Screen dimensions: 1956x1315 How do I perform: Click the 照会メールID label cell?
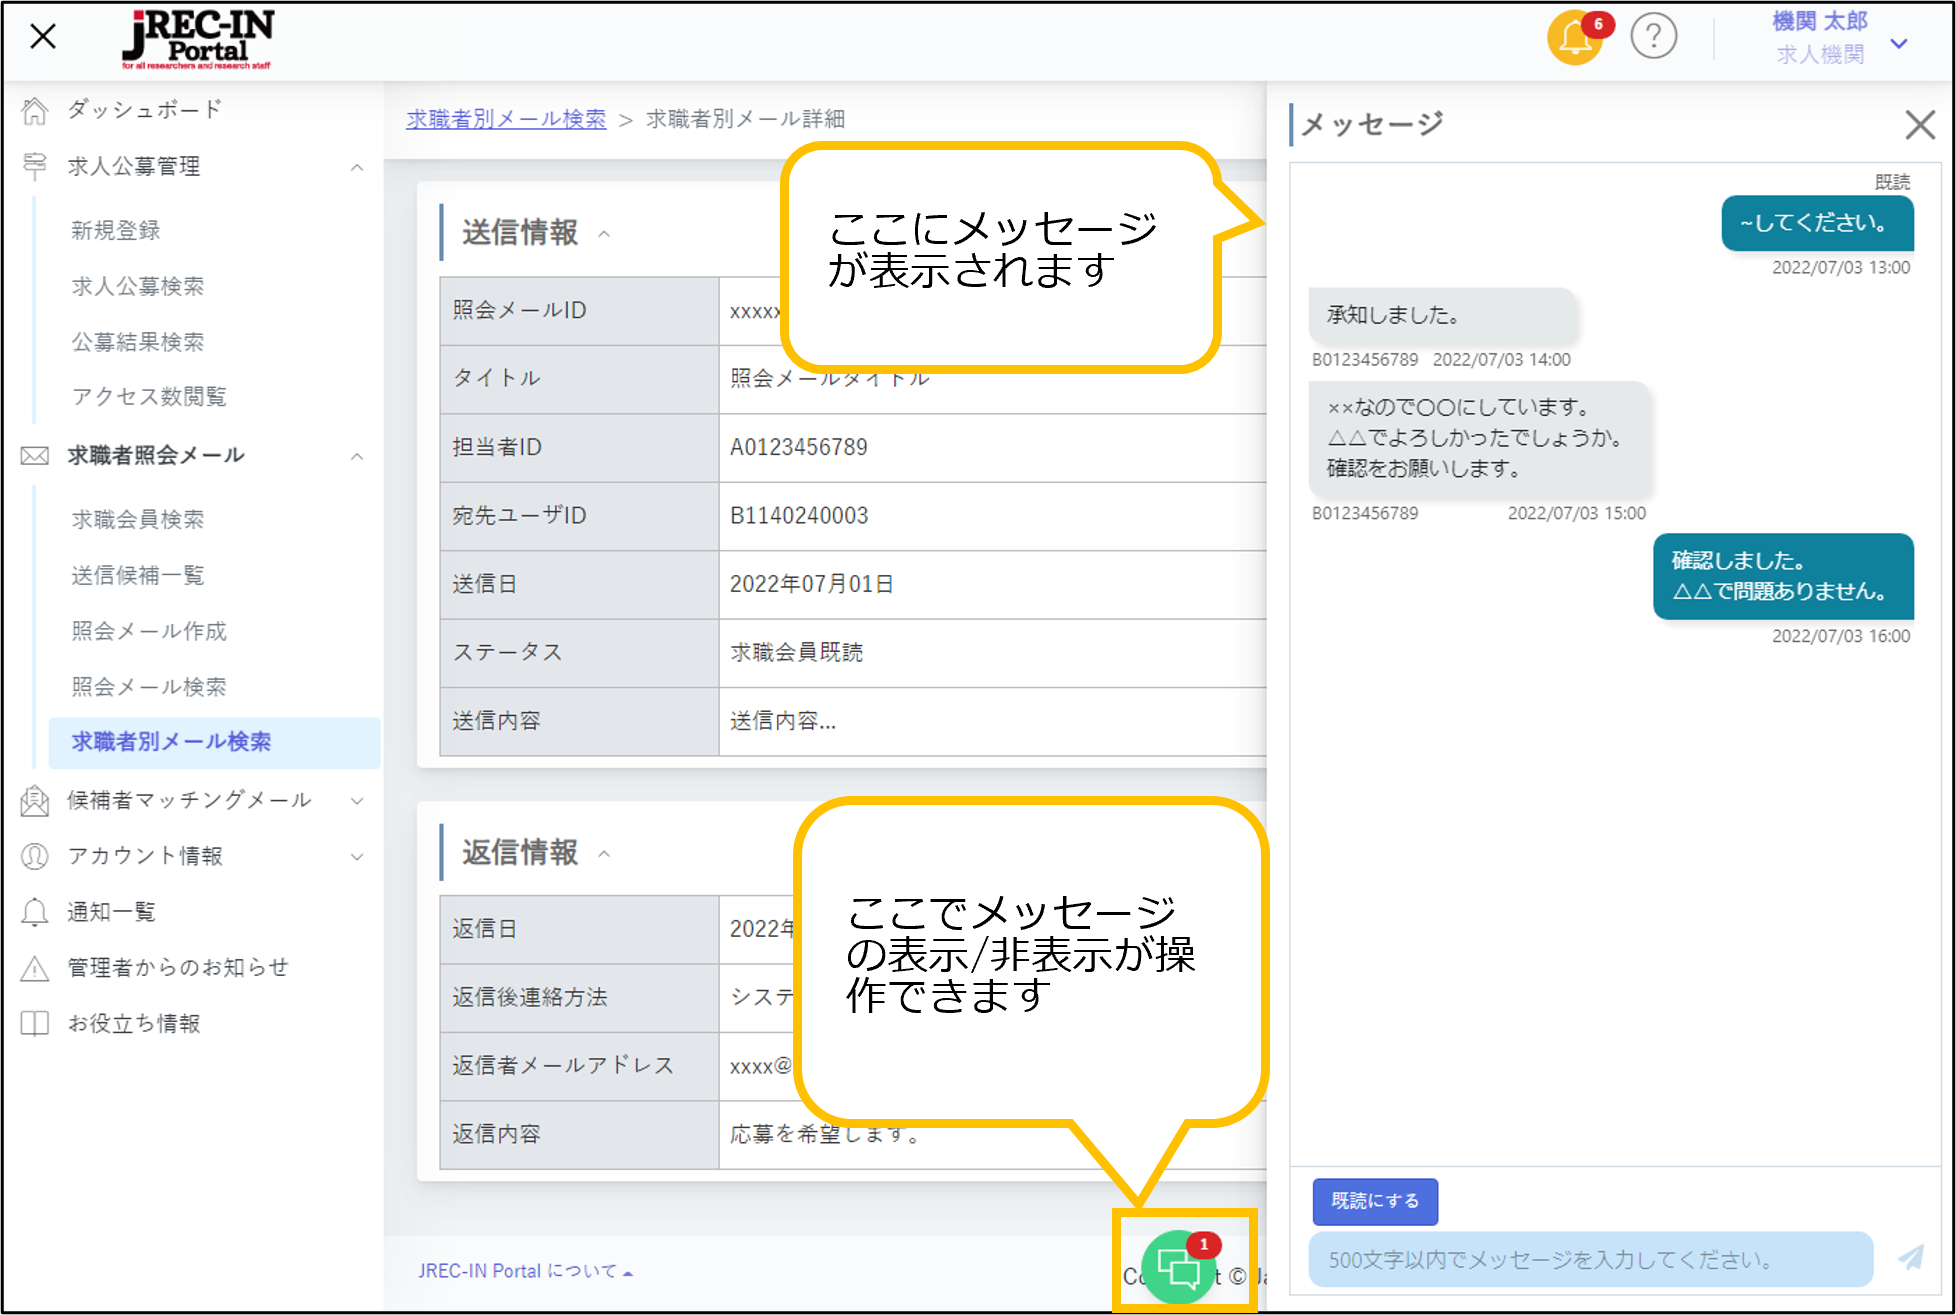coord(579,311)
